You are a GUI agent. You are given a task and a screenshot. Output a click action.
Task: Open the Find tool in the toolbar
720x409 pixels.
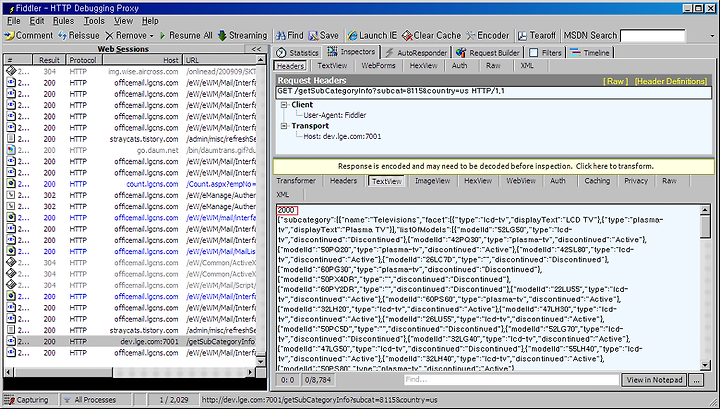click(289, 36)
